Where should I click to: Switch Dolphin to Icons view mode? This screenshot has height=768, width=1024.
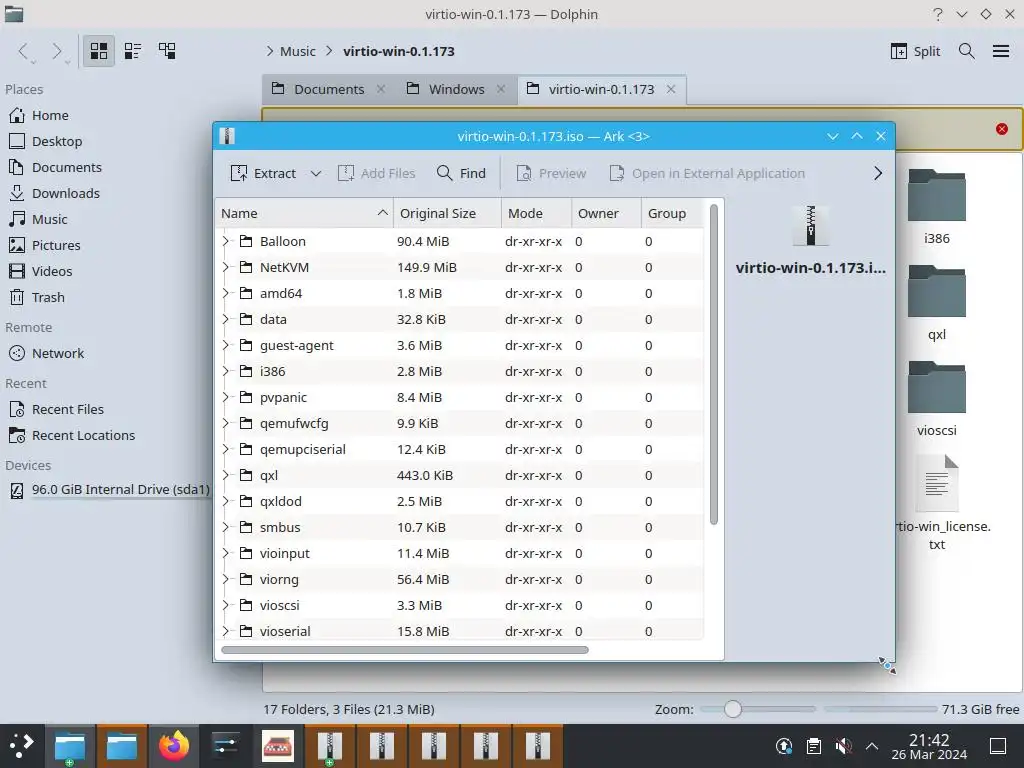point(99,51)
